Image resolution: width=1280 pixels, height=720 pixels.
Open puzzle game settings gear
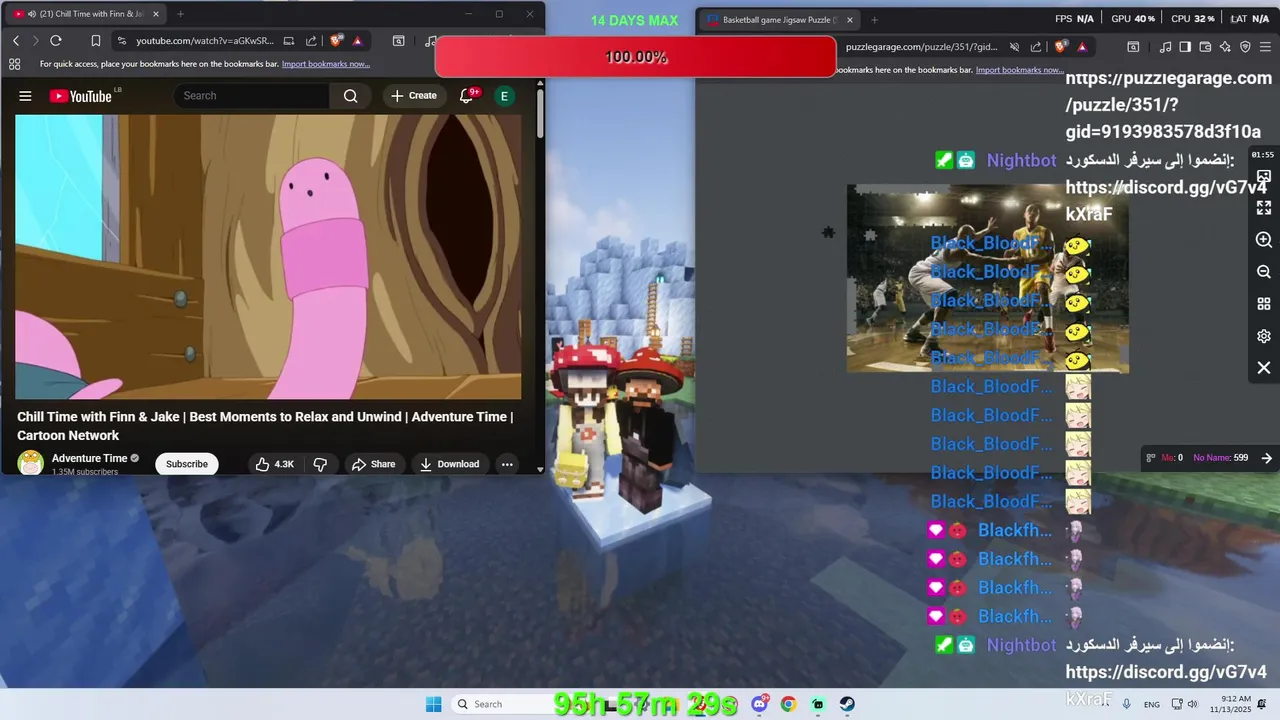[1264, 336]
